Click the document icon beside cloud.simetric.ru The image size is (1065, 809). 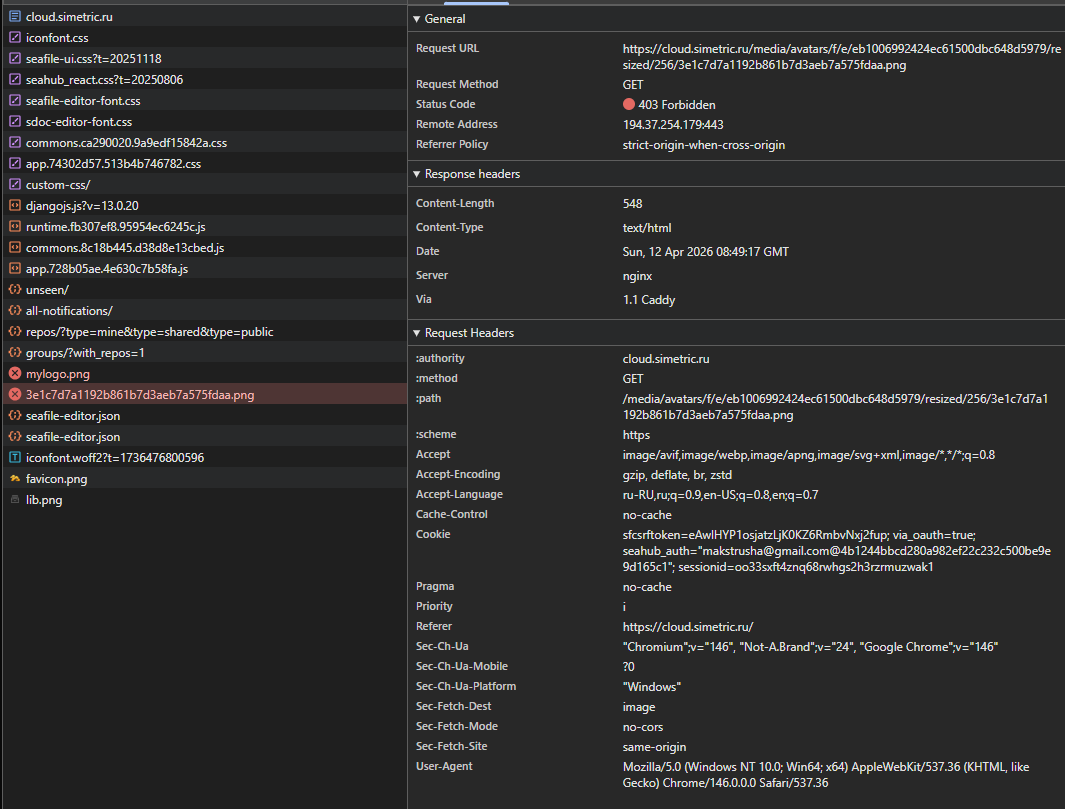point(14,17)
